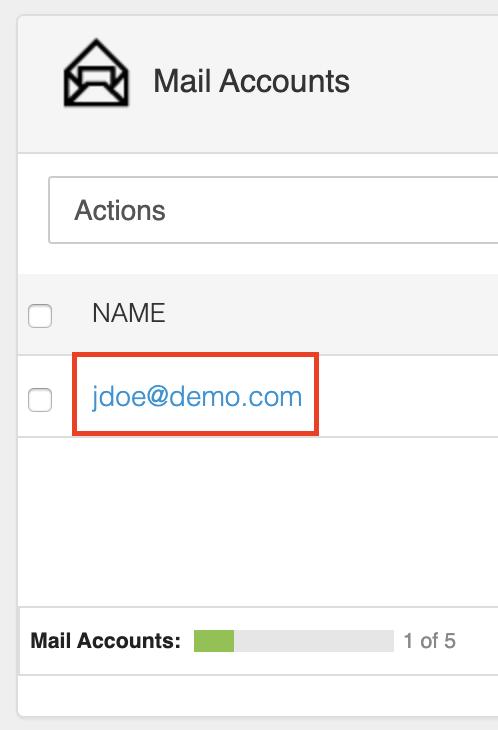Click header bar area right of Mail Accounts title
The height and width of the screenshot is (730, 498).
(x=424, y=82)
